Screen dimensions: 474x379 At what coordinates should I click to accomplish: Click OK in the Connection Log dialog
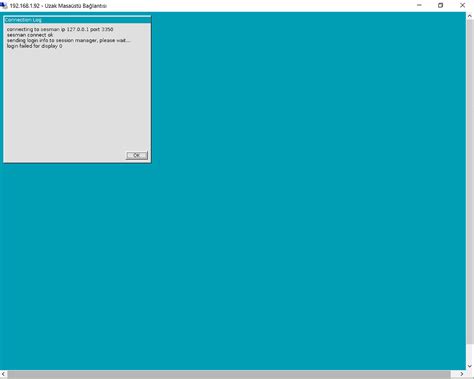click(137, 155)
